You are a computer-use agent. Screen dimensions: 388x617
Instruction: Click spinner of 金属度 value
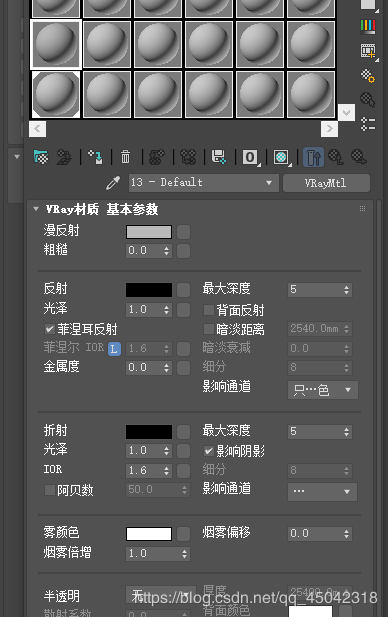(x=166, y=368)
